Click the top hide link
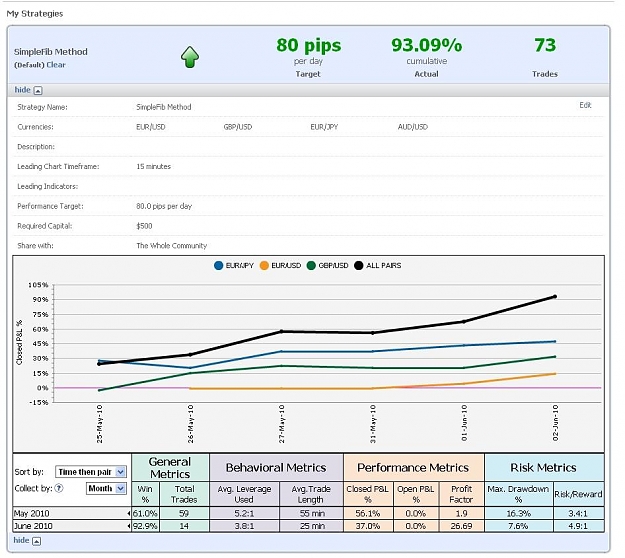 22,90
